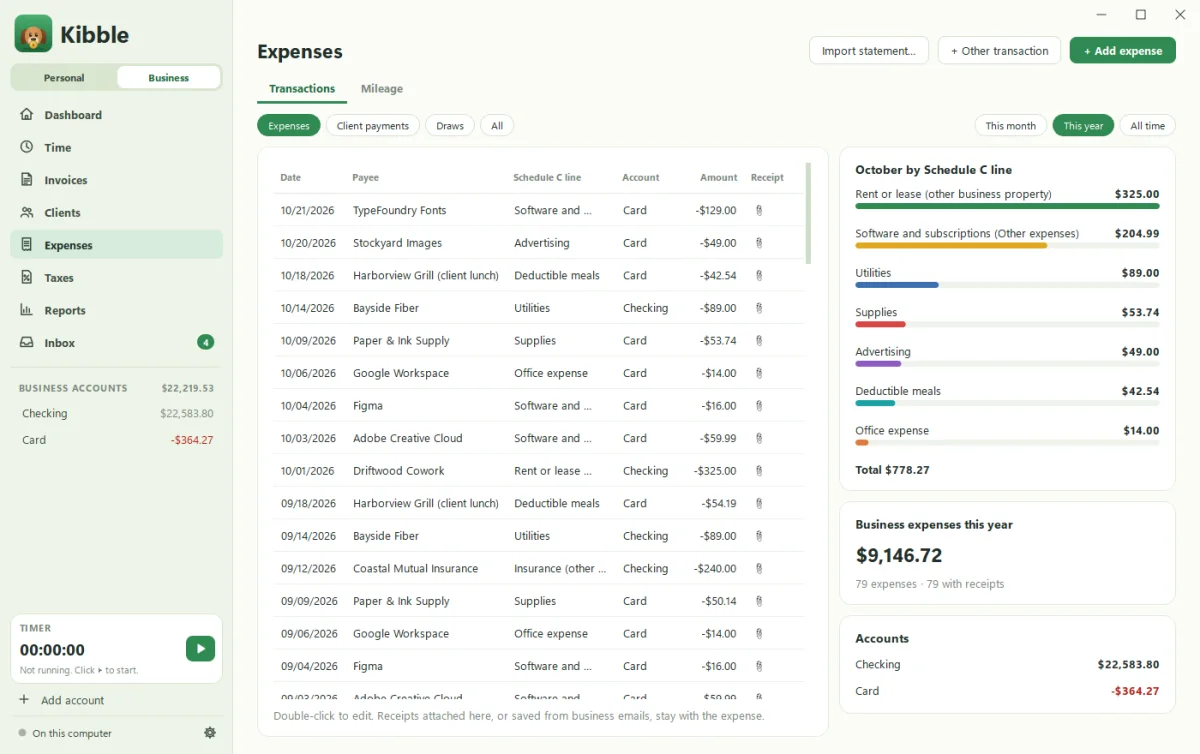This screenshot has height=754, width=1200.
Task: Switch to Business mode
Action: point(168,78)
